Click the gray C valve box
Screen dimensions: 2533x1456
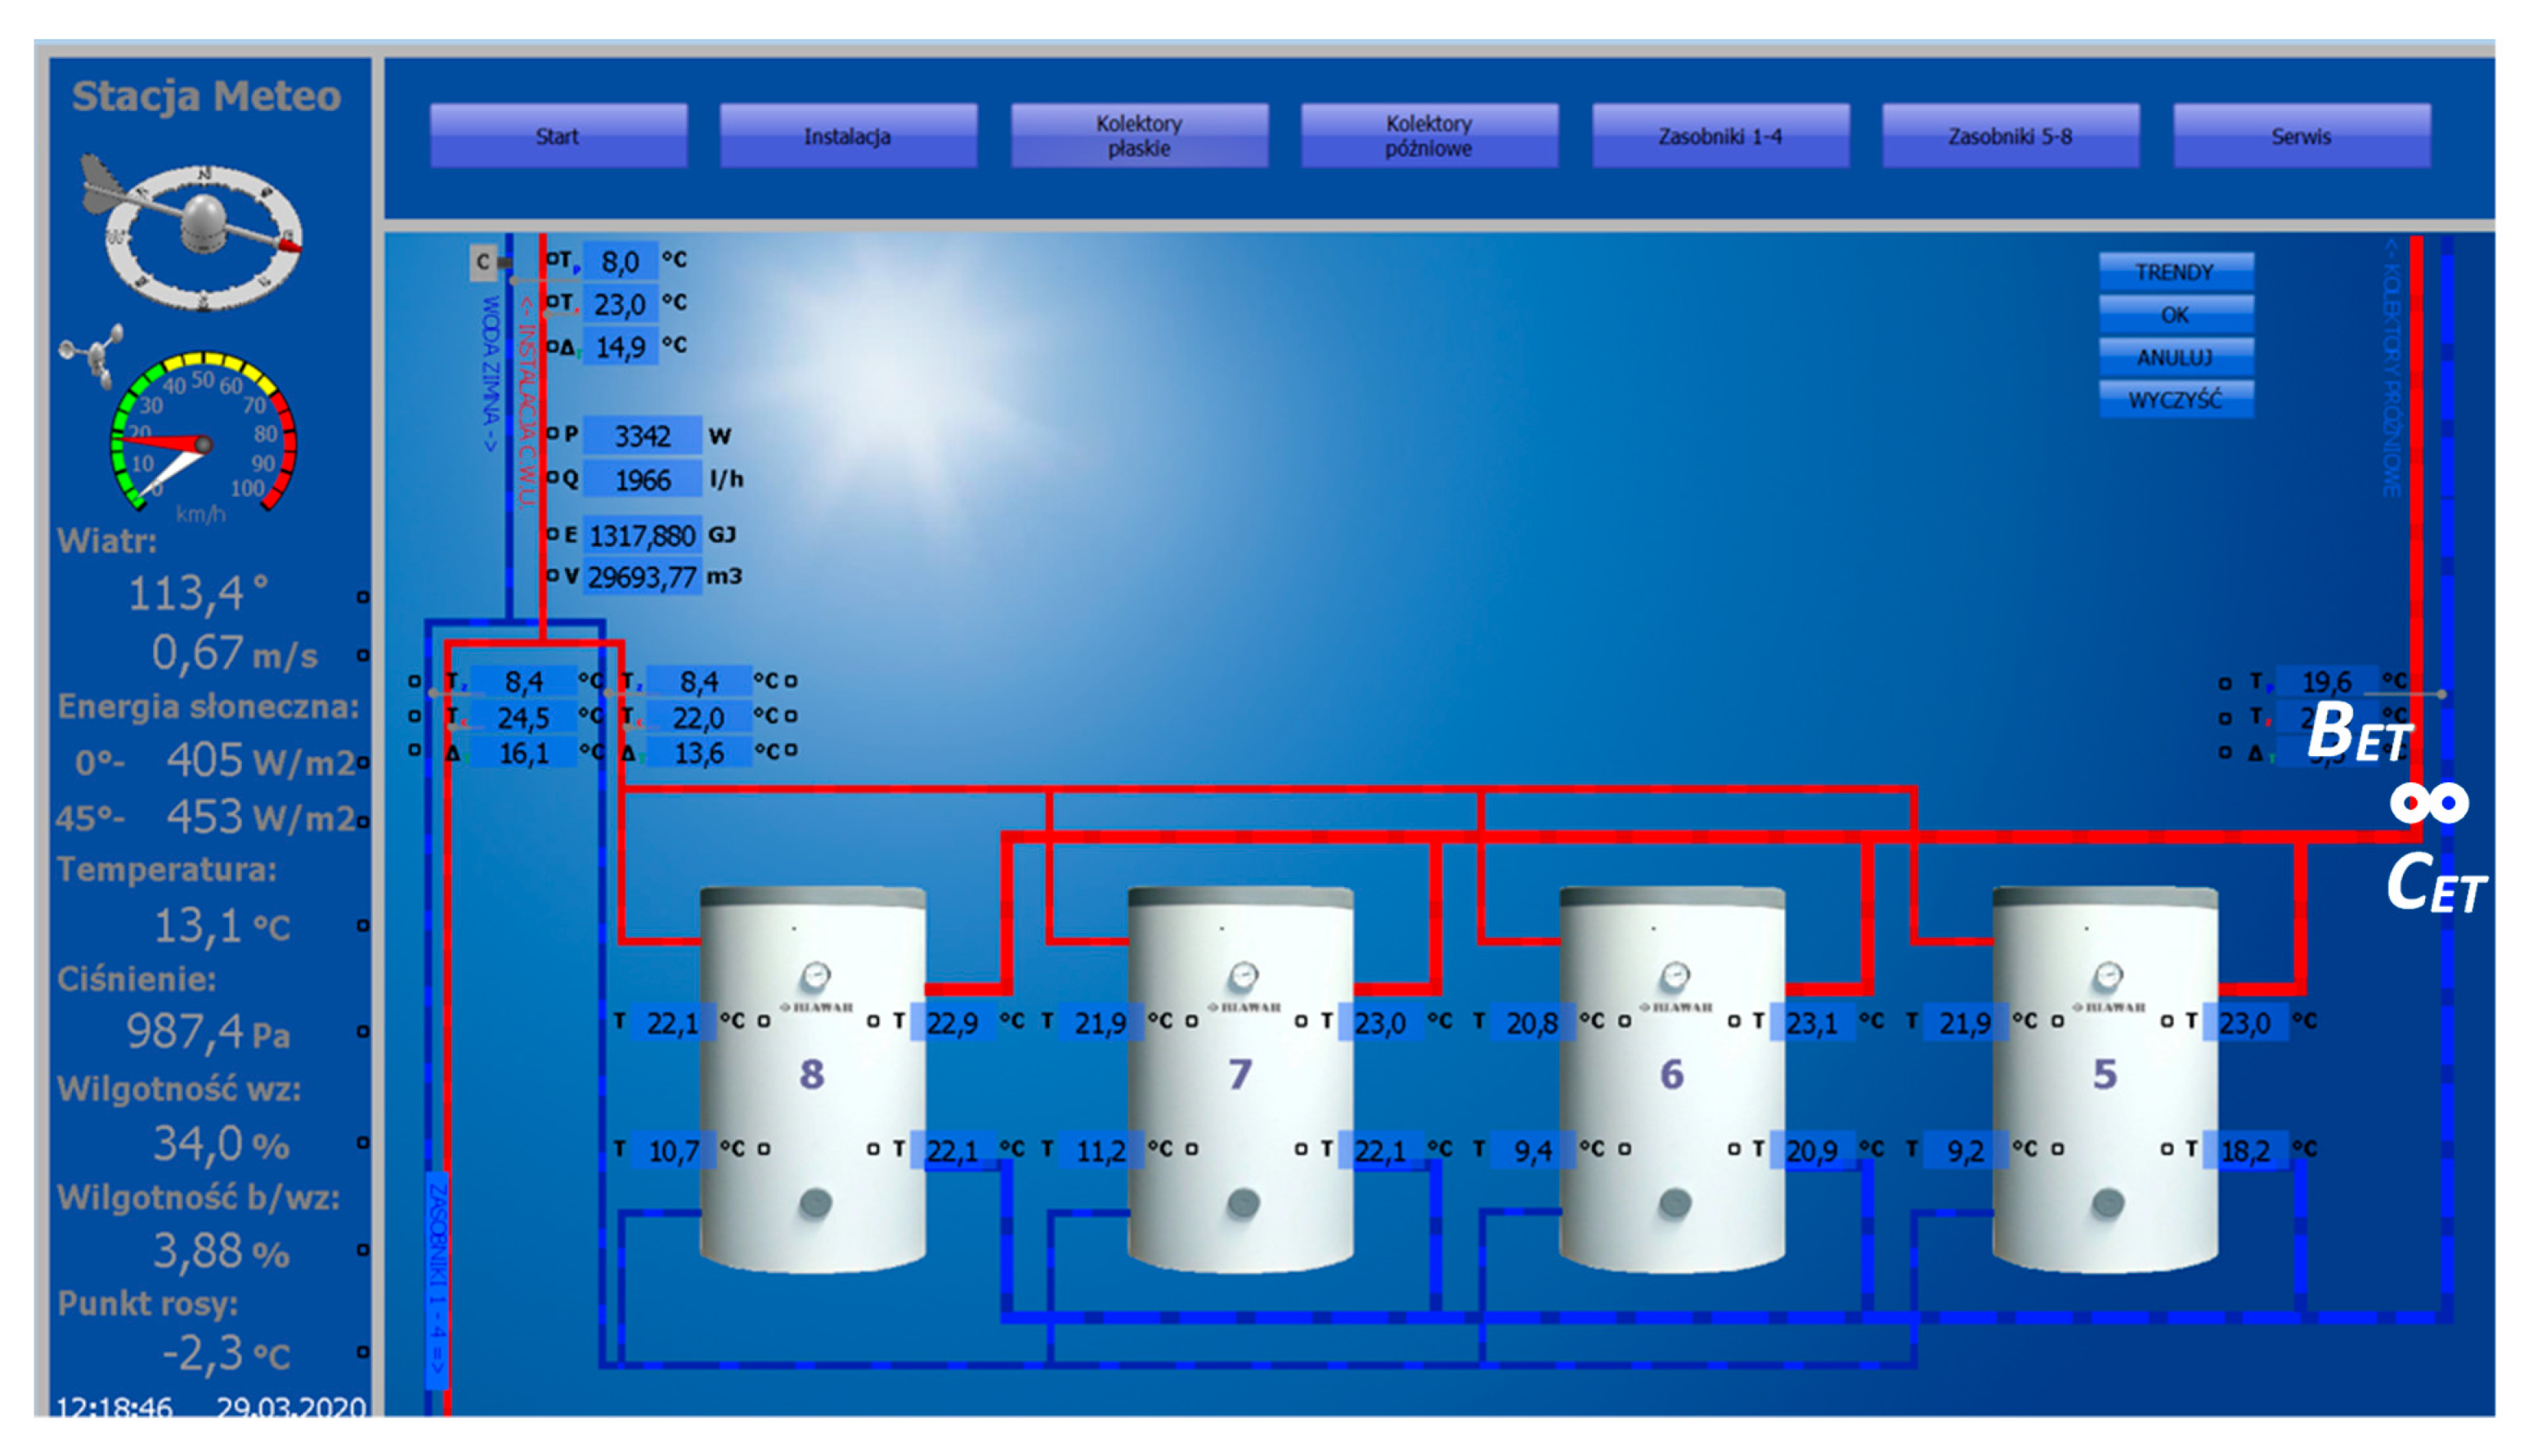click(484, 262)
